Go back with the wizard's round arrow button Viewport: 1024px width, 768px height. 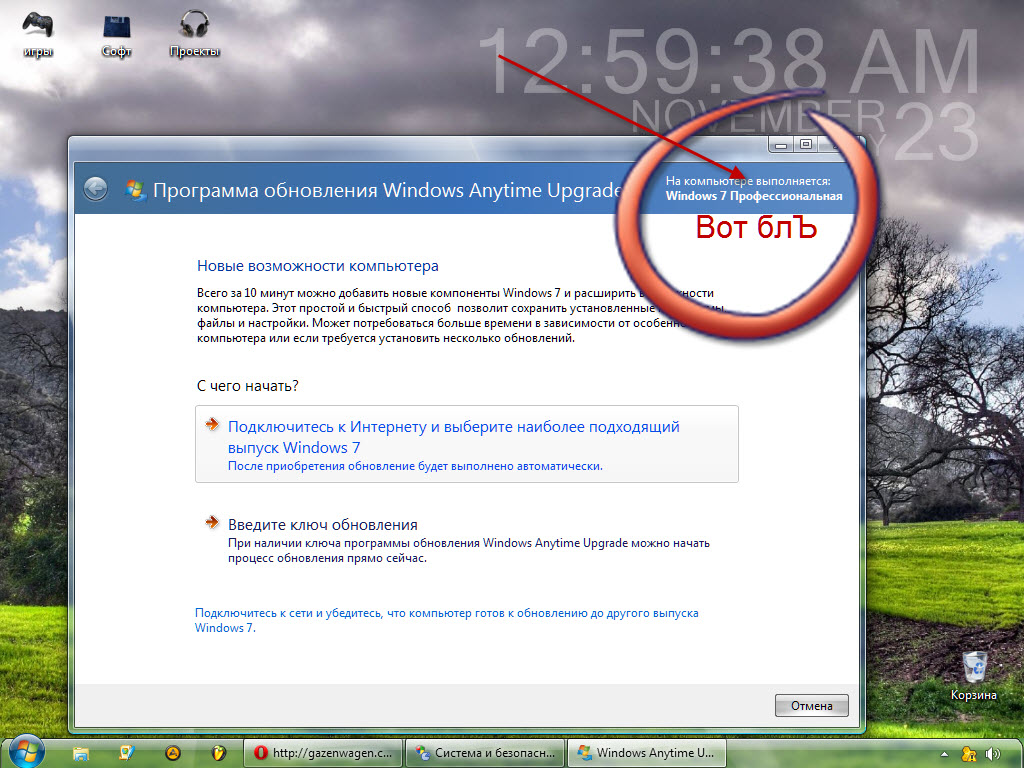95,189
